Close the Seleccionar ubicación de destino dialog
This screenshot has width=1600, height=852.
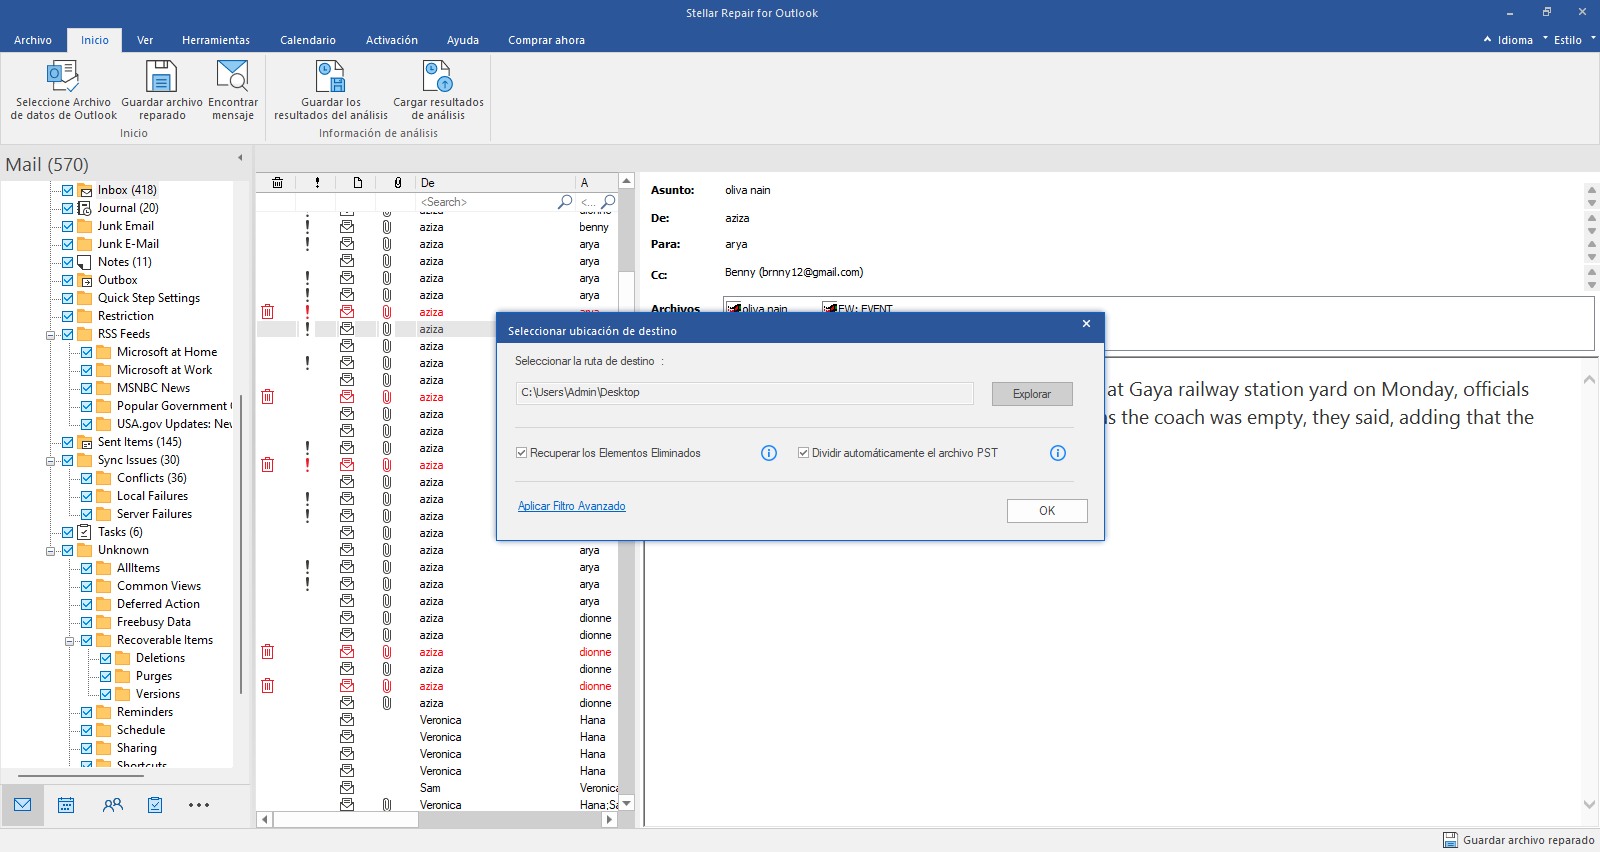point(1086,324)
